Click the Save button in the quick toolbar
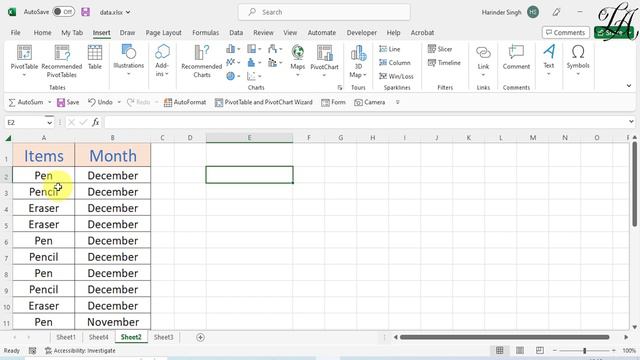Screen dimensions: 640x360 [68, 102]
